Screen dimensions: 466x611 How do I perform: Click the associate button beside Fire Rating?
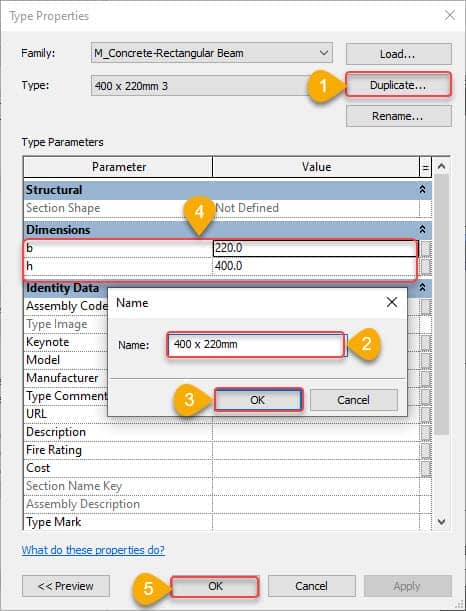pyautogui.click(x=426, y=450)
